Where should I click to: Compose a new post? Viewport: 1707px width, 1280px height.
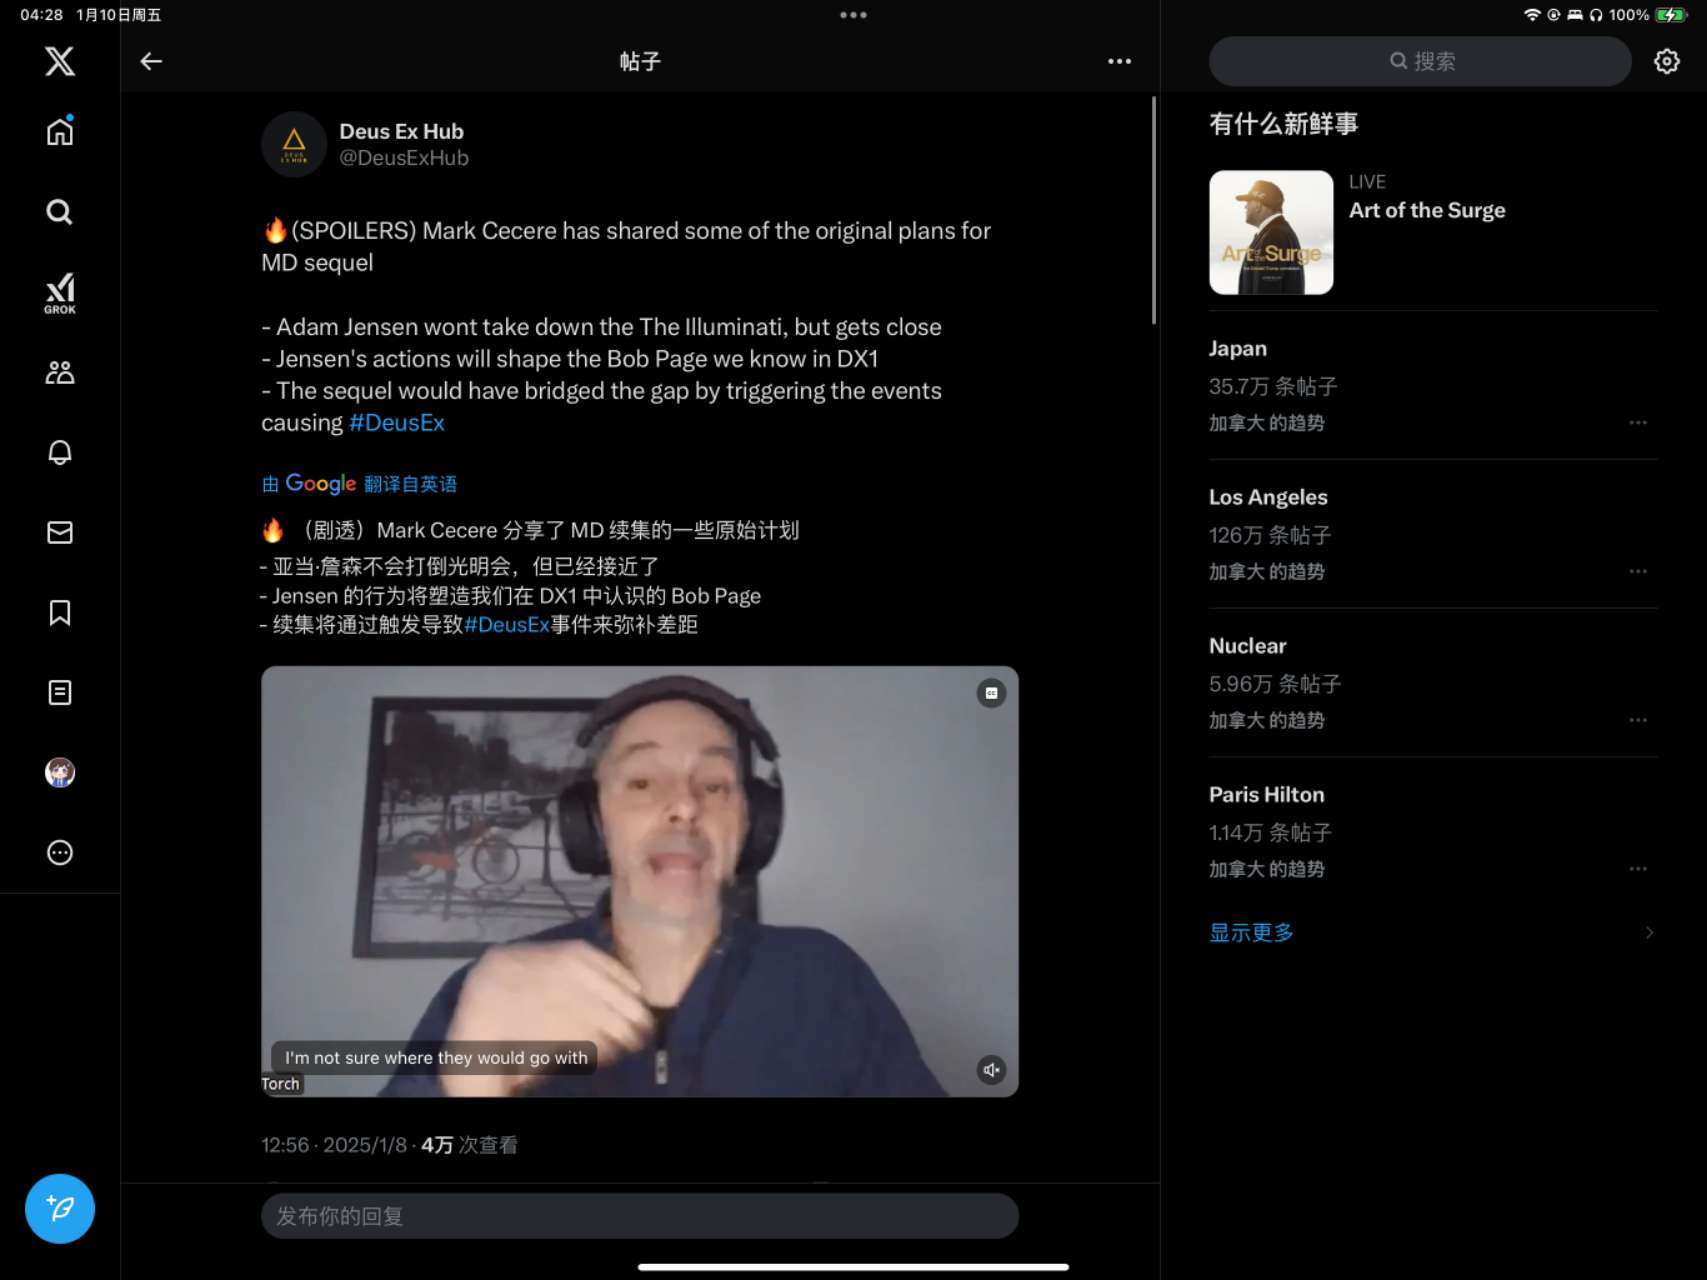click(60, 1208)
